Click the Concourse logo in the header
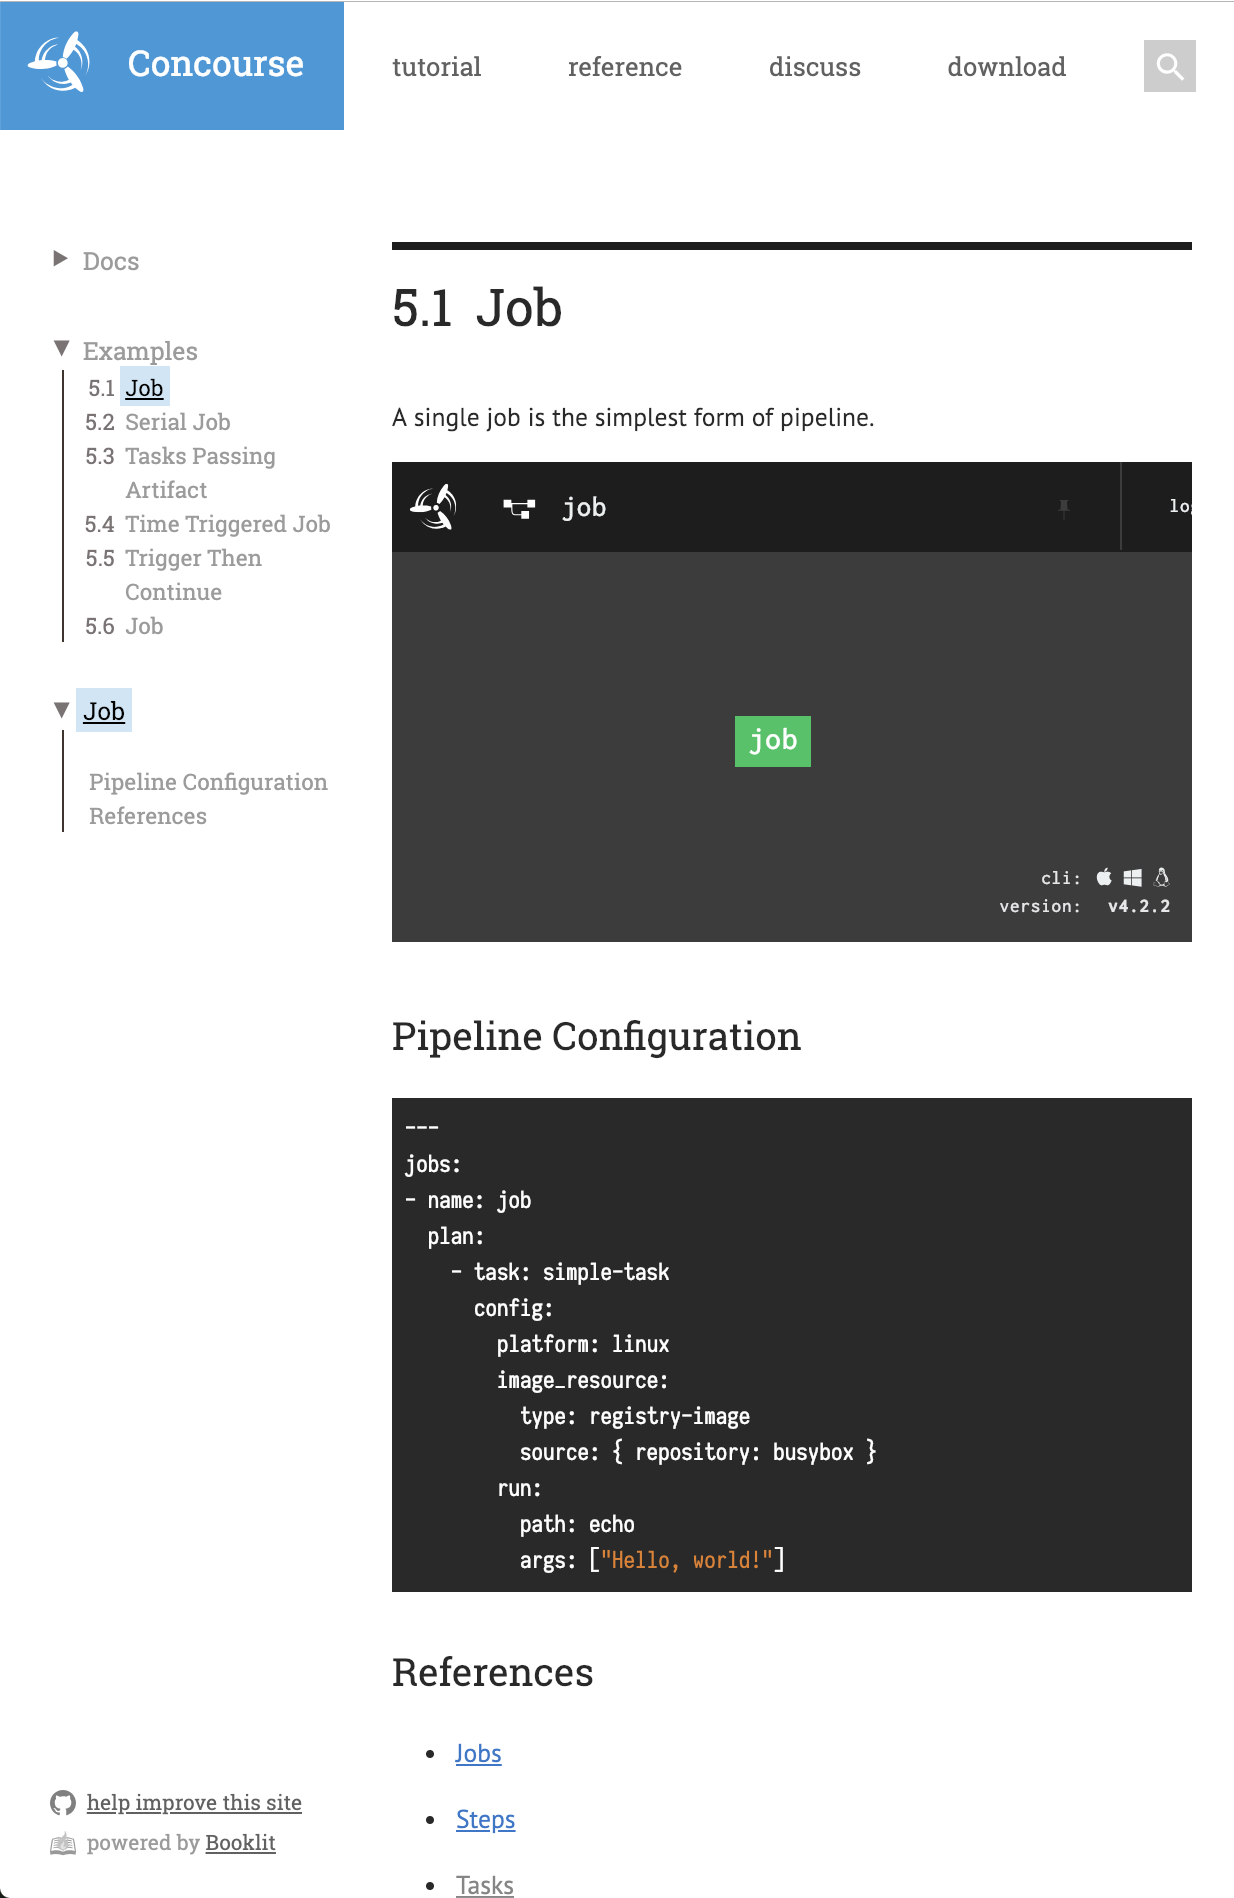The image size is (1234, 1898). coord(62,60)
